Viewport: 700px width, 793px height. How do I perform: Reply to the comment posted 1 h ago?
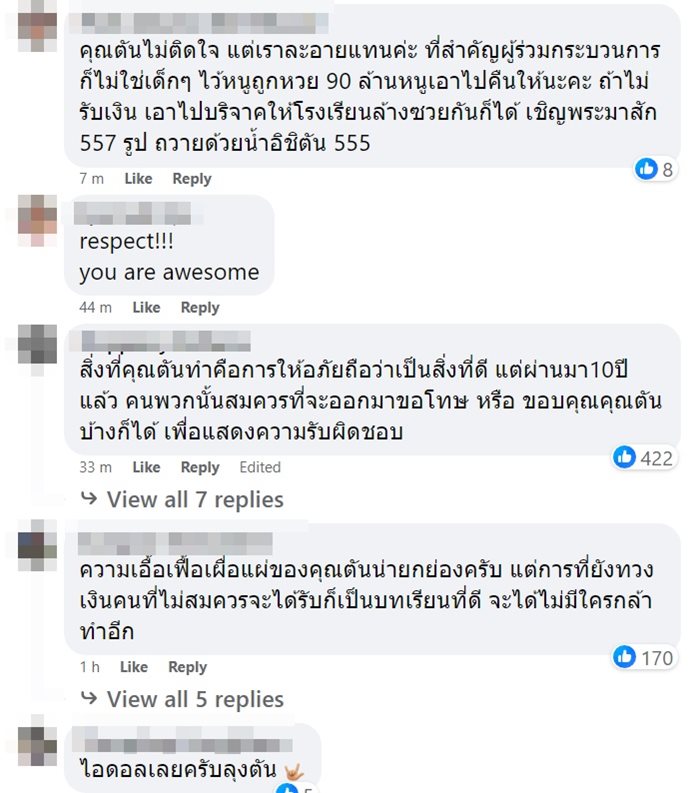(x=187, y=667)
